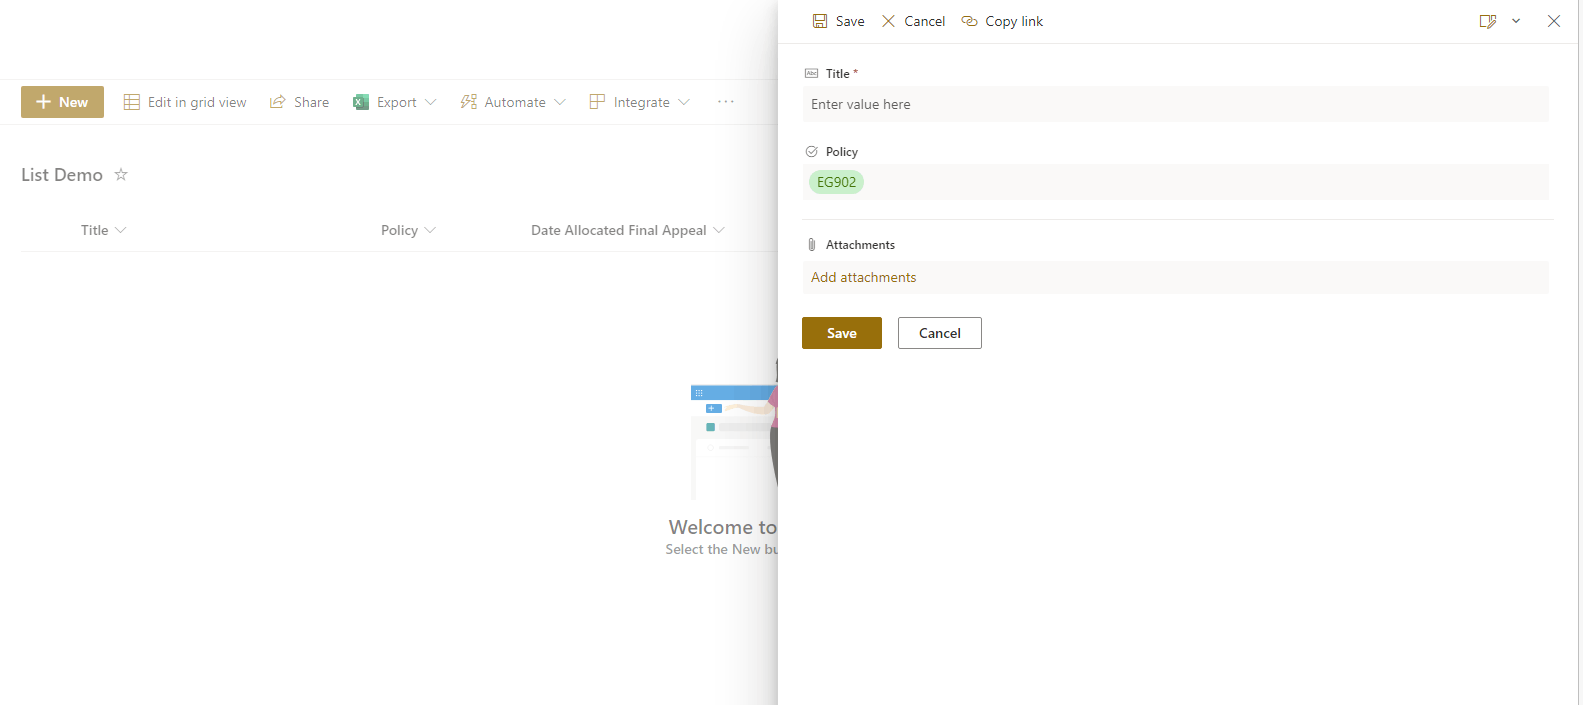The width and height of the screenshot is (1583, 705).
Task: Focus the Title input field
Action: point(1175,104)
